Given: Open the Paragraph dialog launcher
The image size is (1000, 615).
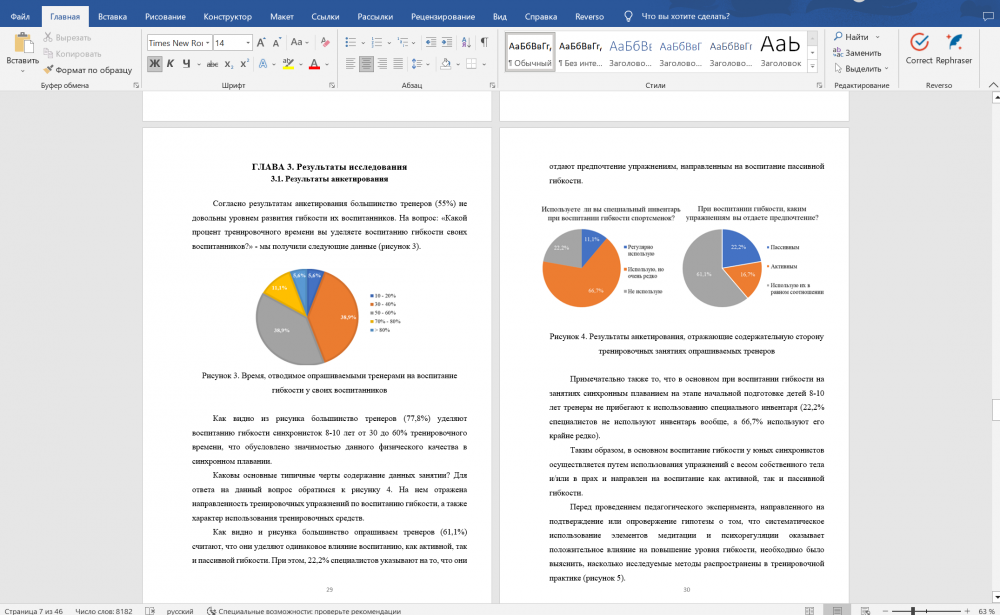Looking at the screenshot, I should click(492, 85).
